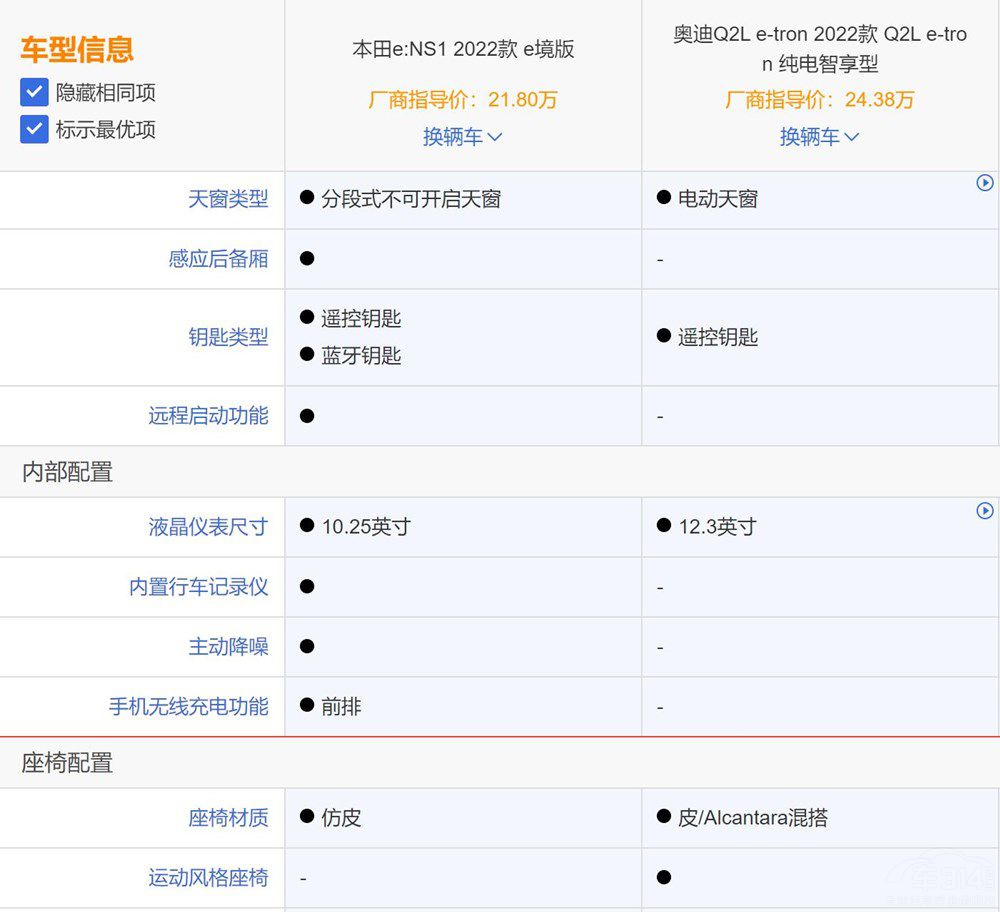This screenshot has width=1000, height=912.
Task: Click the 内部配置 section header
Action: pyautogui.click(x=67, y=472)
